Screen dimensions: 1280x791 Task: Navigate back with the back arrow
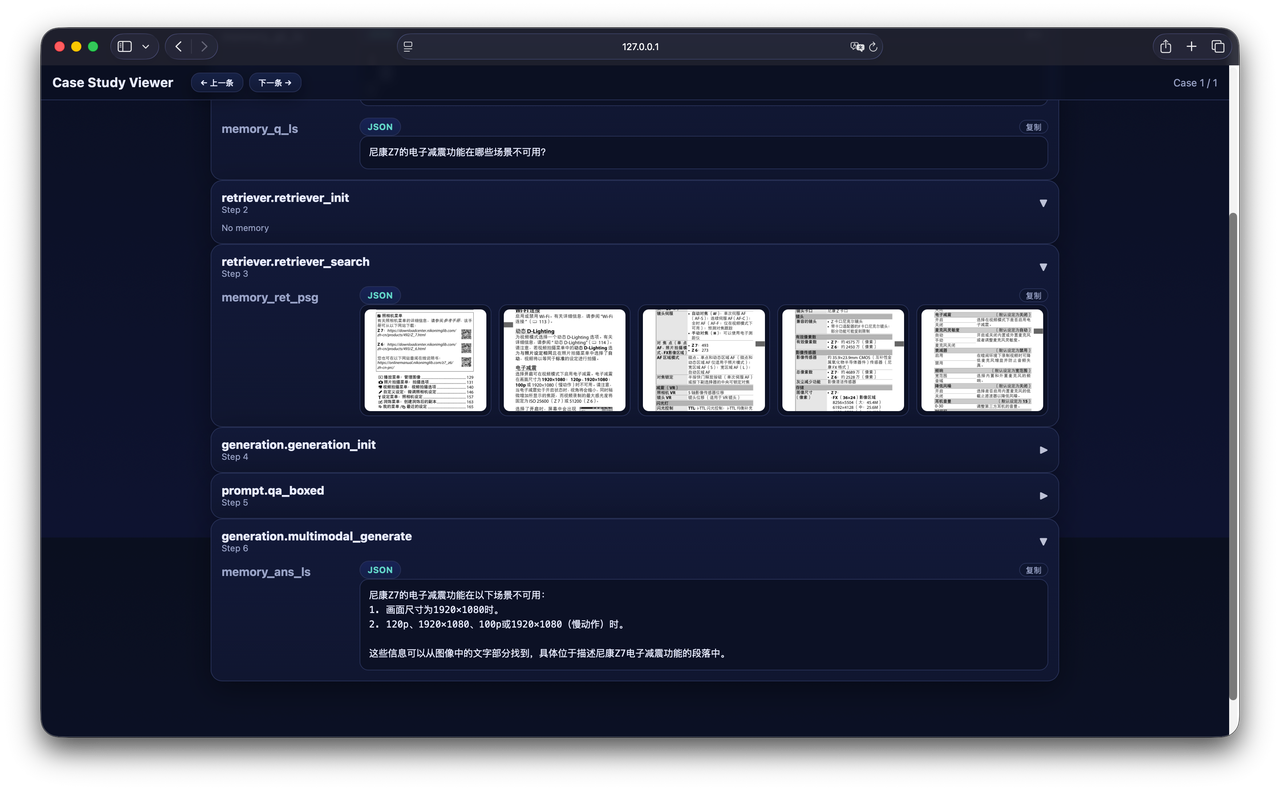tap(177, 46)
